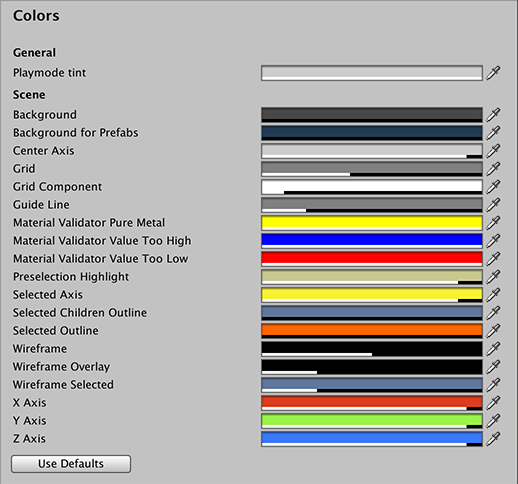The image size is (518, 484).
Task: Edit the black Wireframe color swatch
Action: click(x=372, y=349)
